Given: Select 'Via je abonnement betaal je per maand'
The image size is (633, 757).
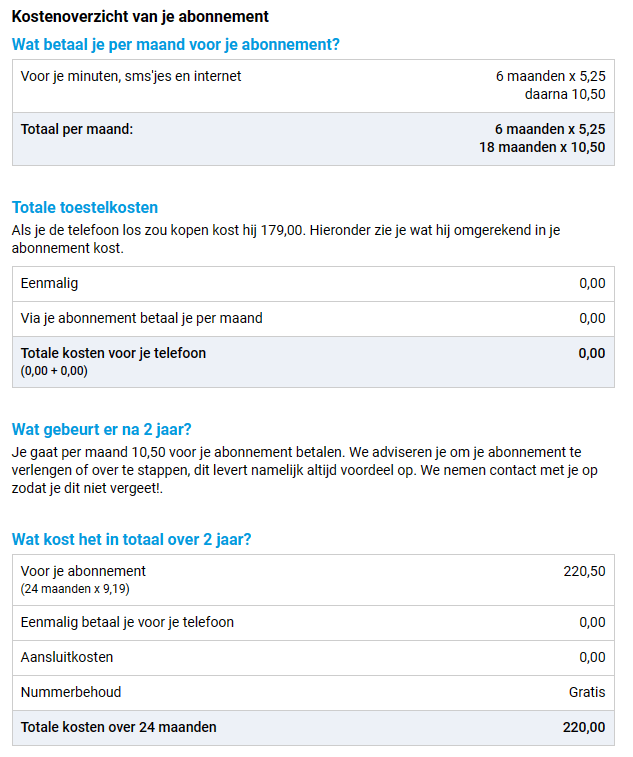Looking at the screenshot, I should click(141, 318).
